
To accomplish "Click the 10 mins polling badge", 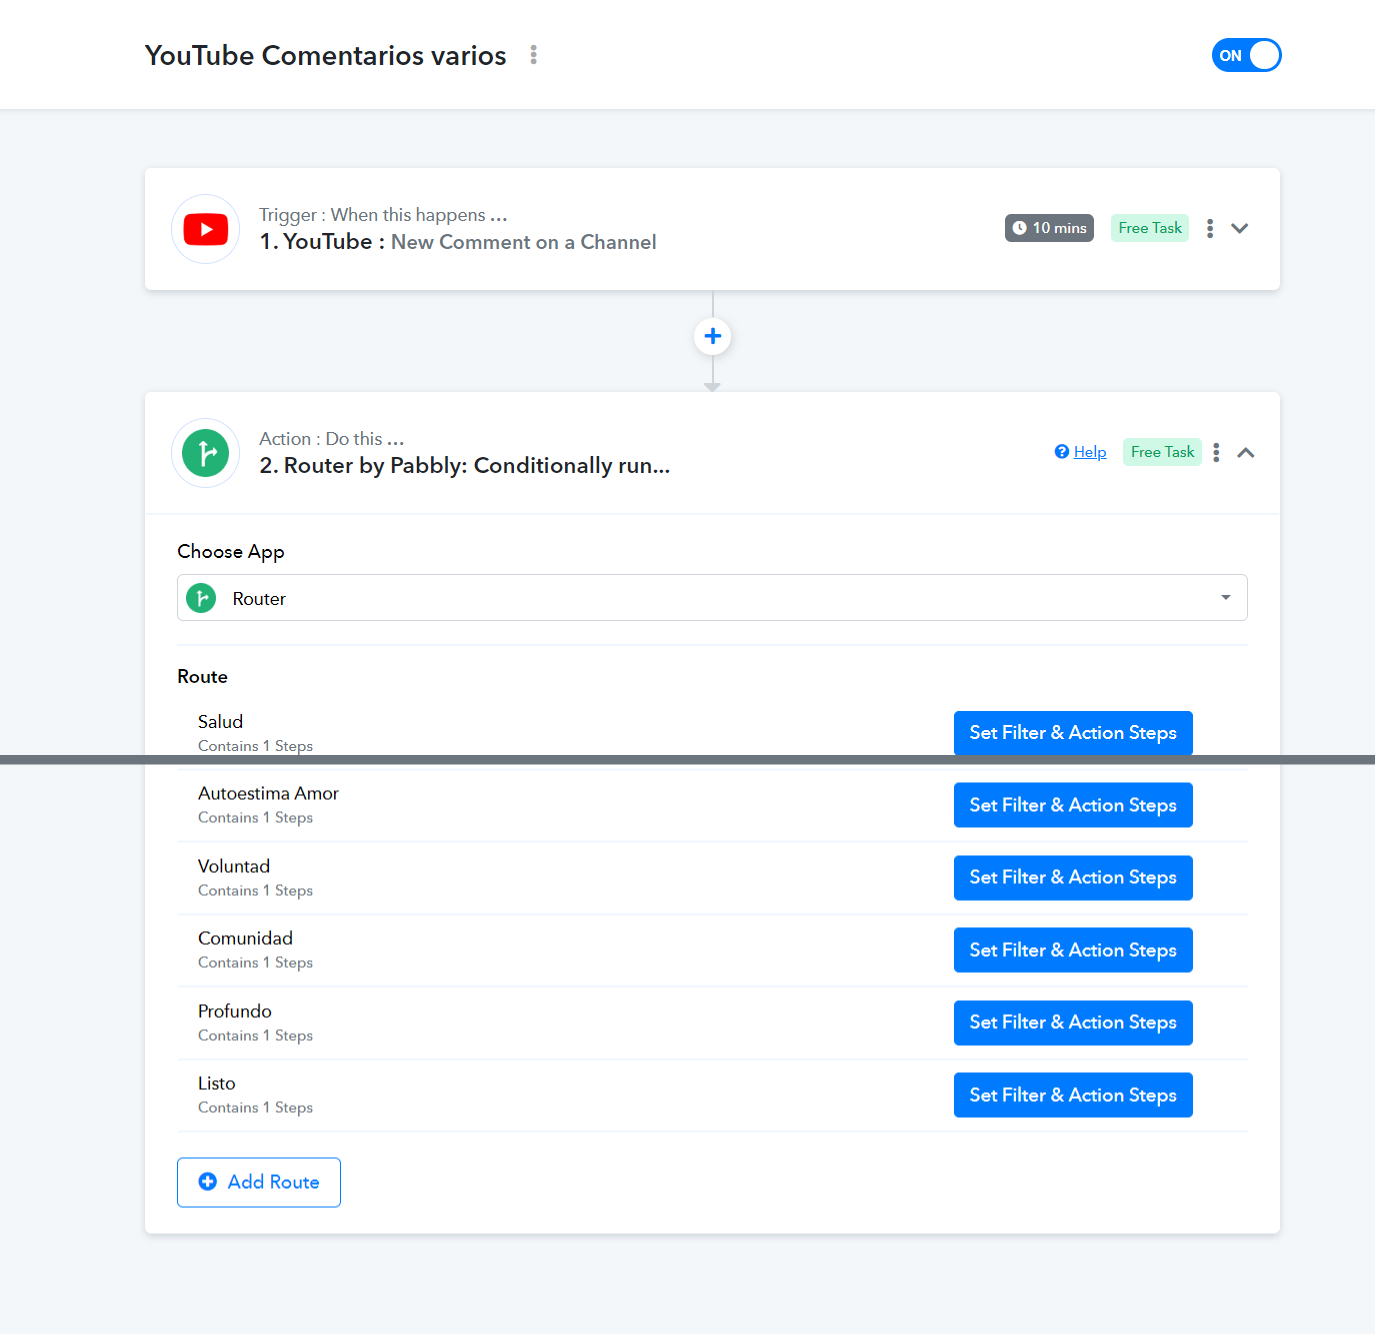I will (x=1049, y=228).
